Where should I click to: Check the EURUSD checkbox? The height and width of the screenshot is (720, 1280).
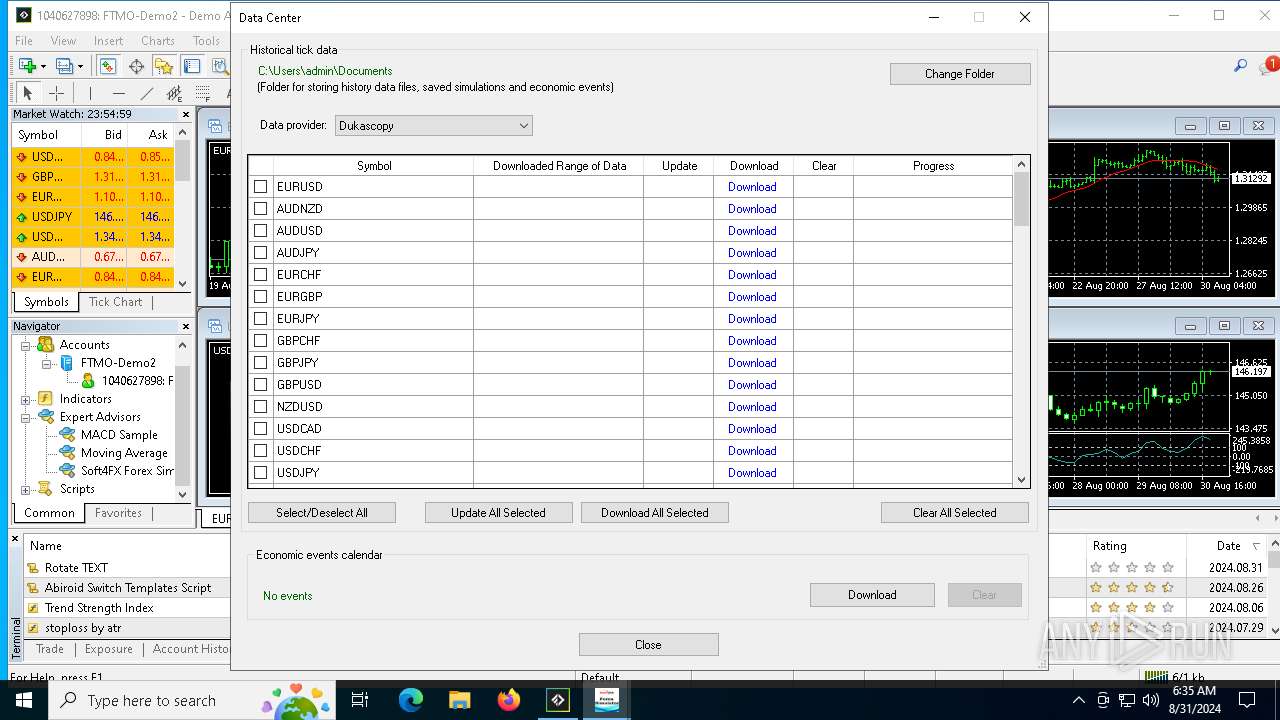click(x=261, y=187)
